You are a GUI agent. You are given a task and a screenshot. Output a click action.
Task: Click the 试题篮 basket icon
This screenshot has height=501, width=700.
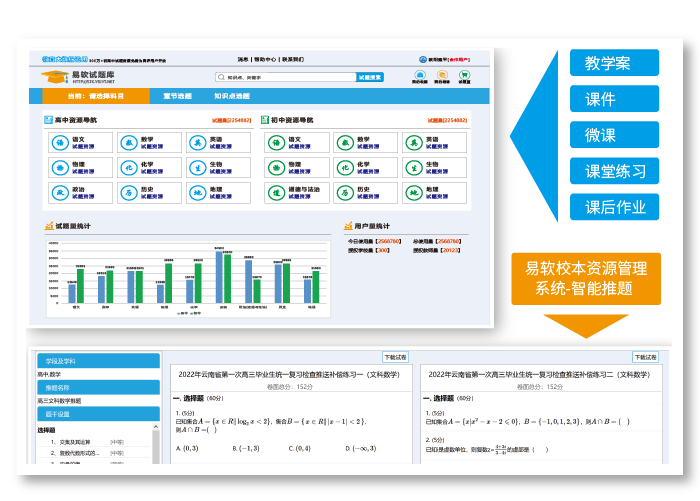[x=465, y=76]
